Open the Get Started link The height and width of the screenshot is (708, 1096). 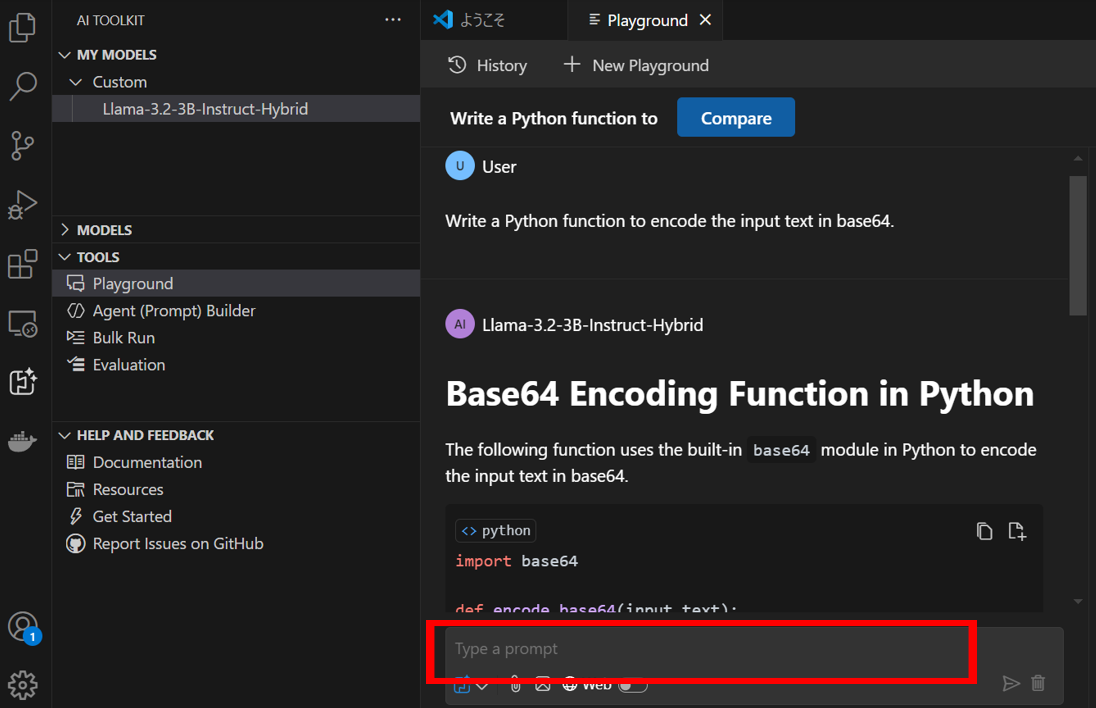(236, 516)
